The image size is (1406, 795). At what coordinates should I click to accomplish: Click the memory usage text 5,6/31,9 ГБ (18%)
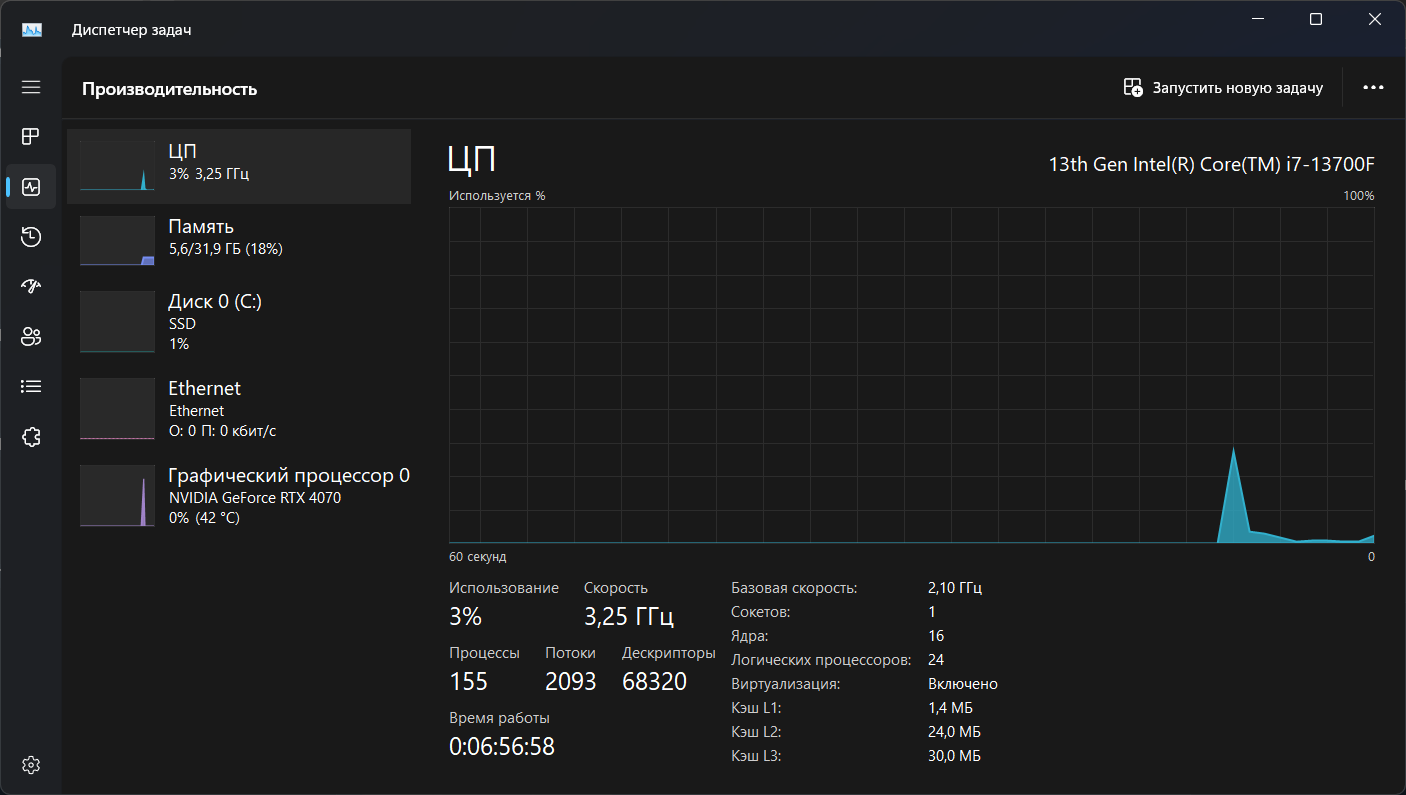click(x=226, y=249)
